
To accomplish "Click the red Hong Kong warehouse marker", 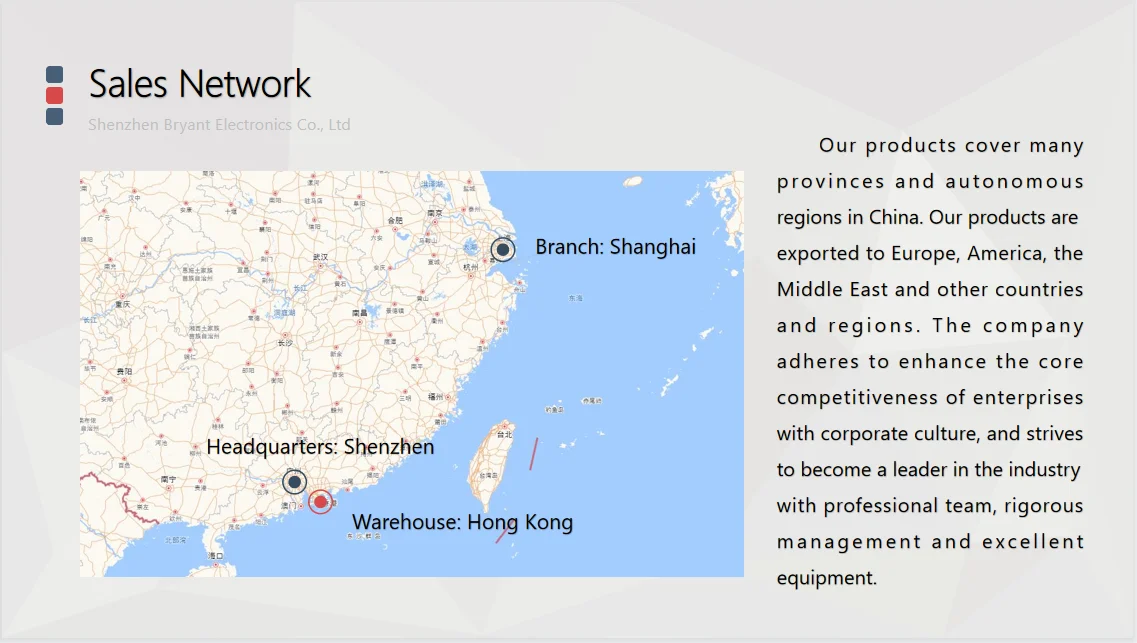I will pos(321,502).
